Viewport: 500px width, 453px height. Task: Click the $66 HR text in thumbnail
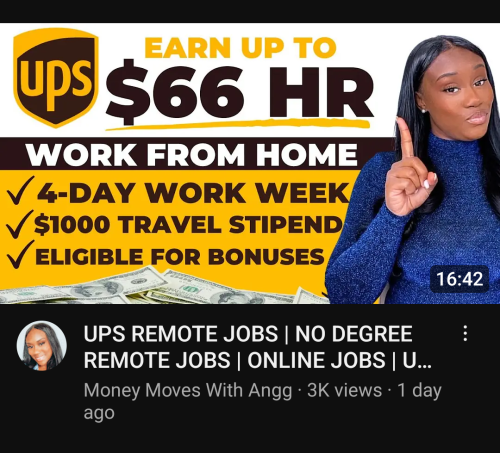[x=240, y=92]
